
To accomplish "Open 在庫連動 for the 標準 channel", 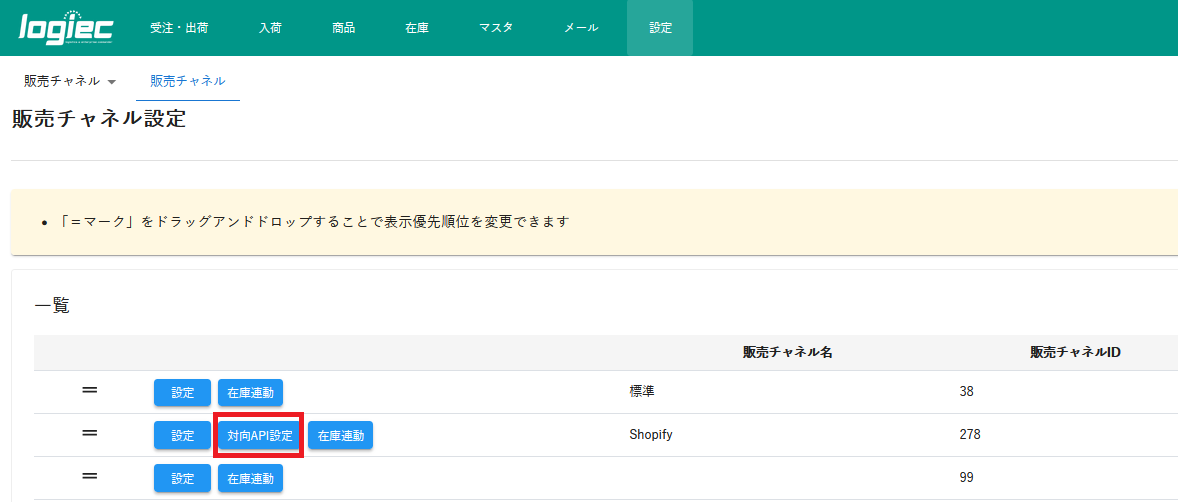I will click(x=250, y=393).
